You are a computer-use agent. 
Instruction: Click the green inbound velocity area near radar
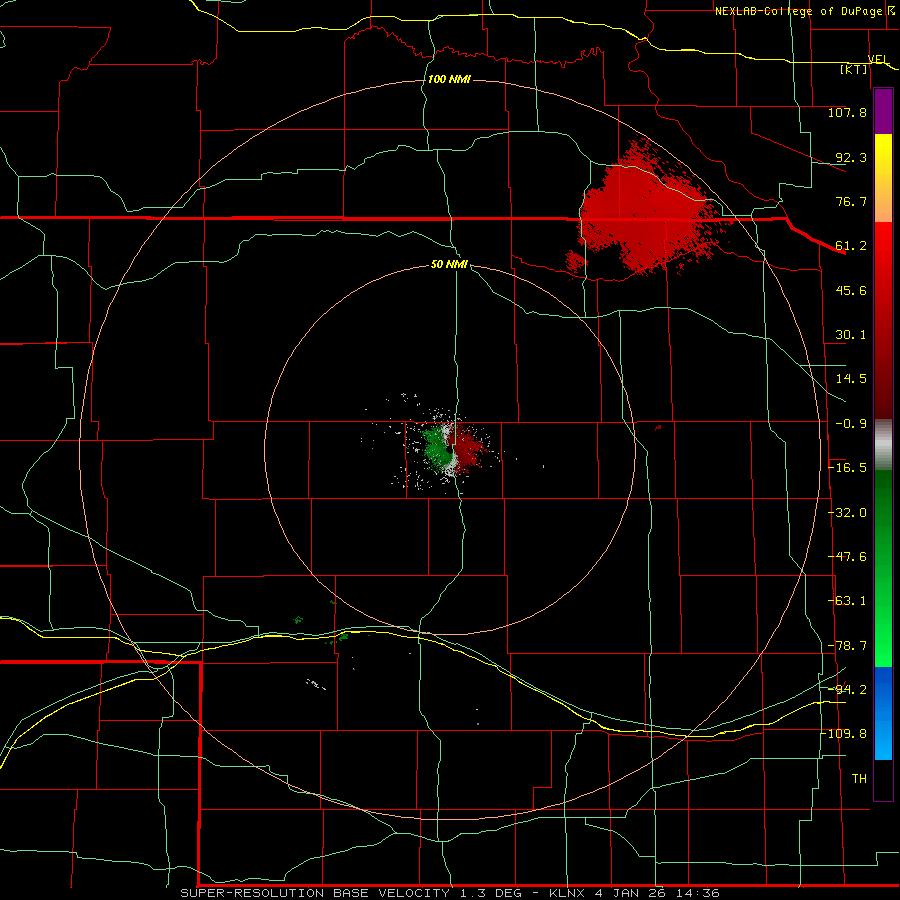[437, 448]
